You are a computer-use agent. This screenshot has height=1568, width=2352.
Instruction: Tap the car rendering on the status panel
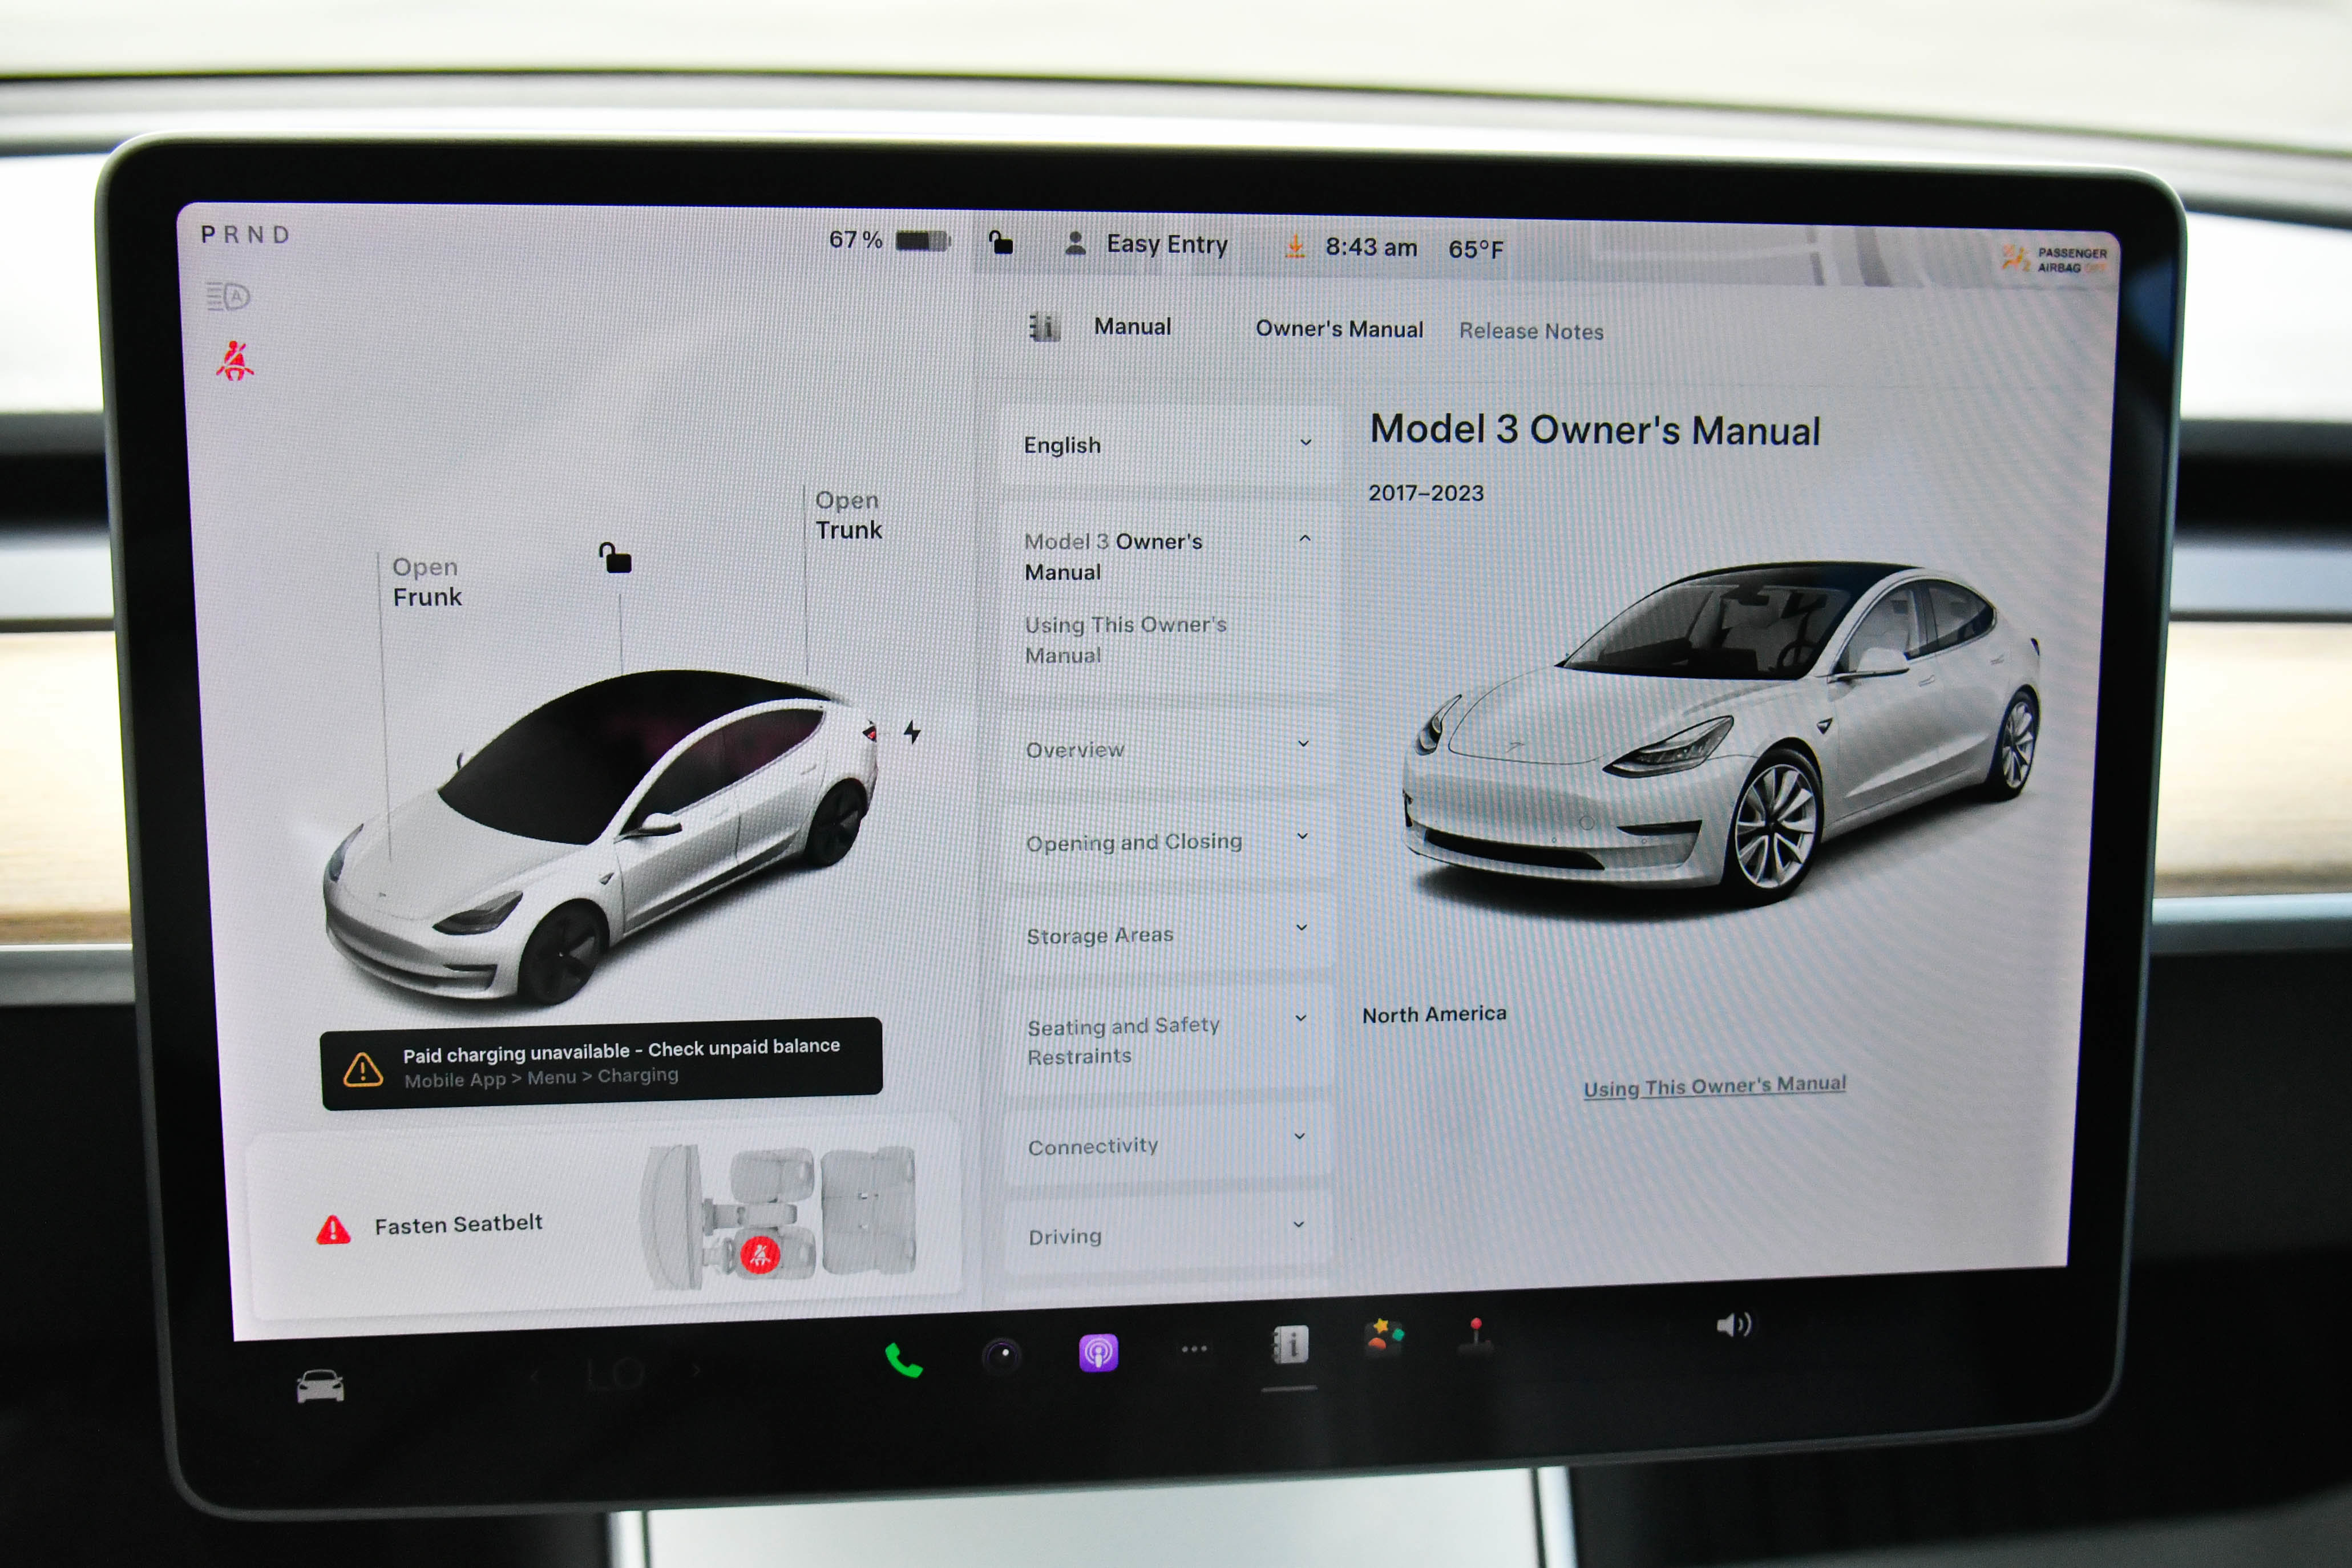[x=600, y=838]
